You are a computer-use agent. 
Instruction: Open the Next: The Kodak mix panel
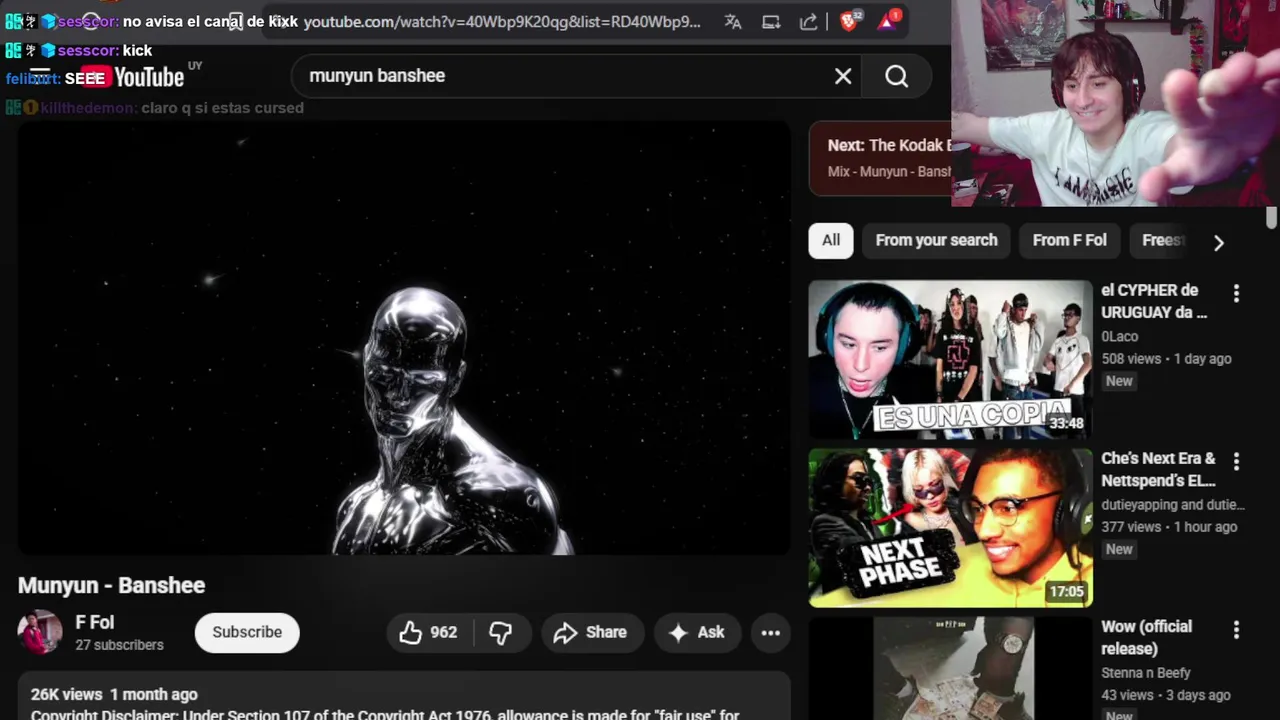(880, 157)
